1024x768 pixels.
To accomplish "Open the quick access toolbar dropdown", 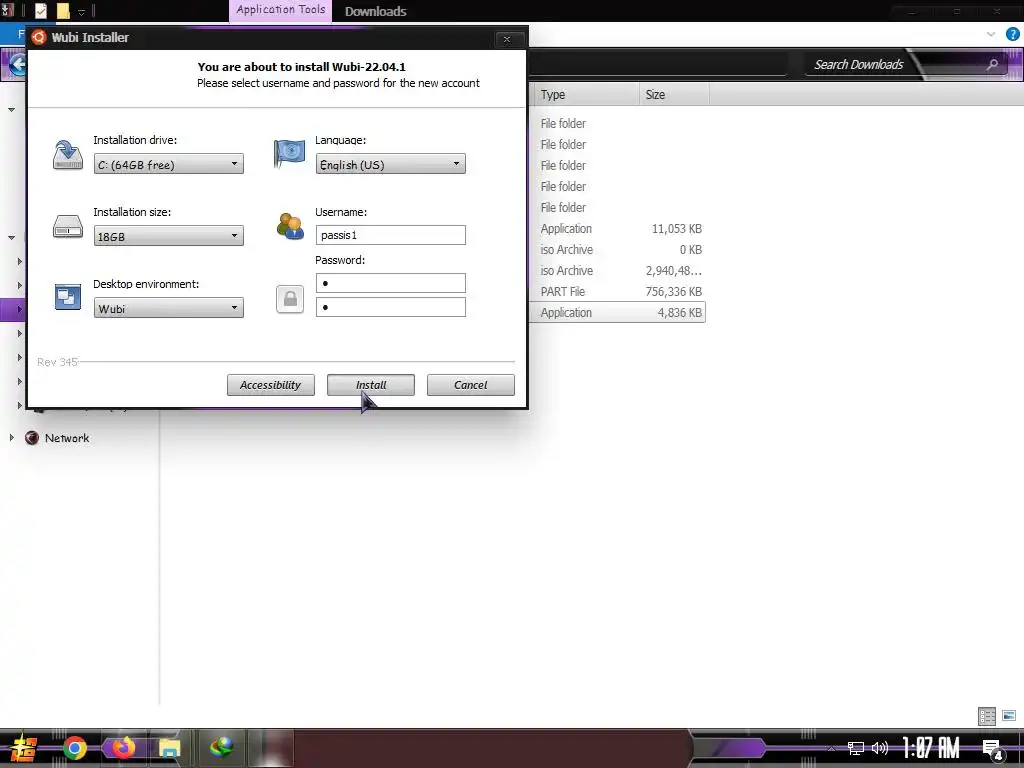I will [x=82, y=12].
